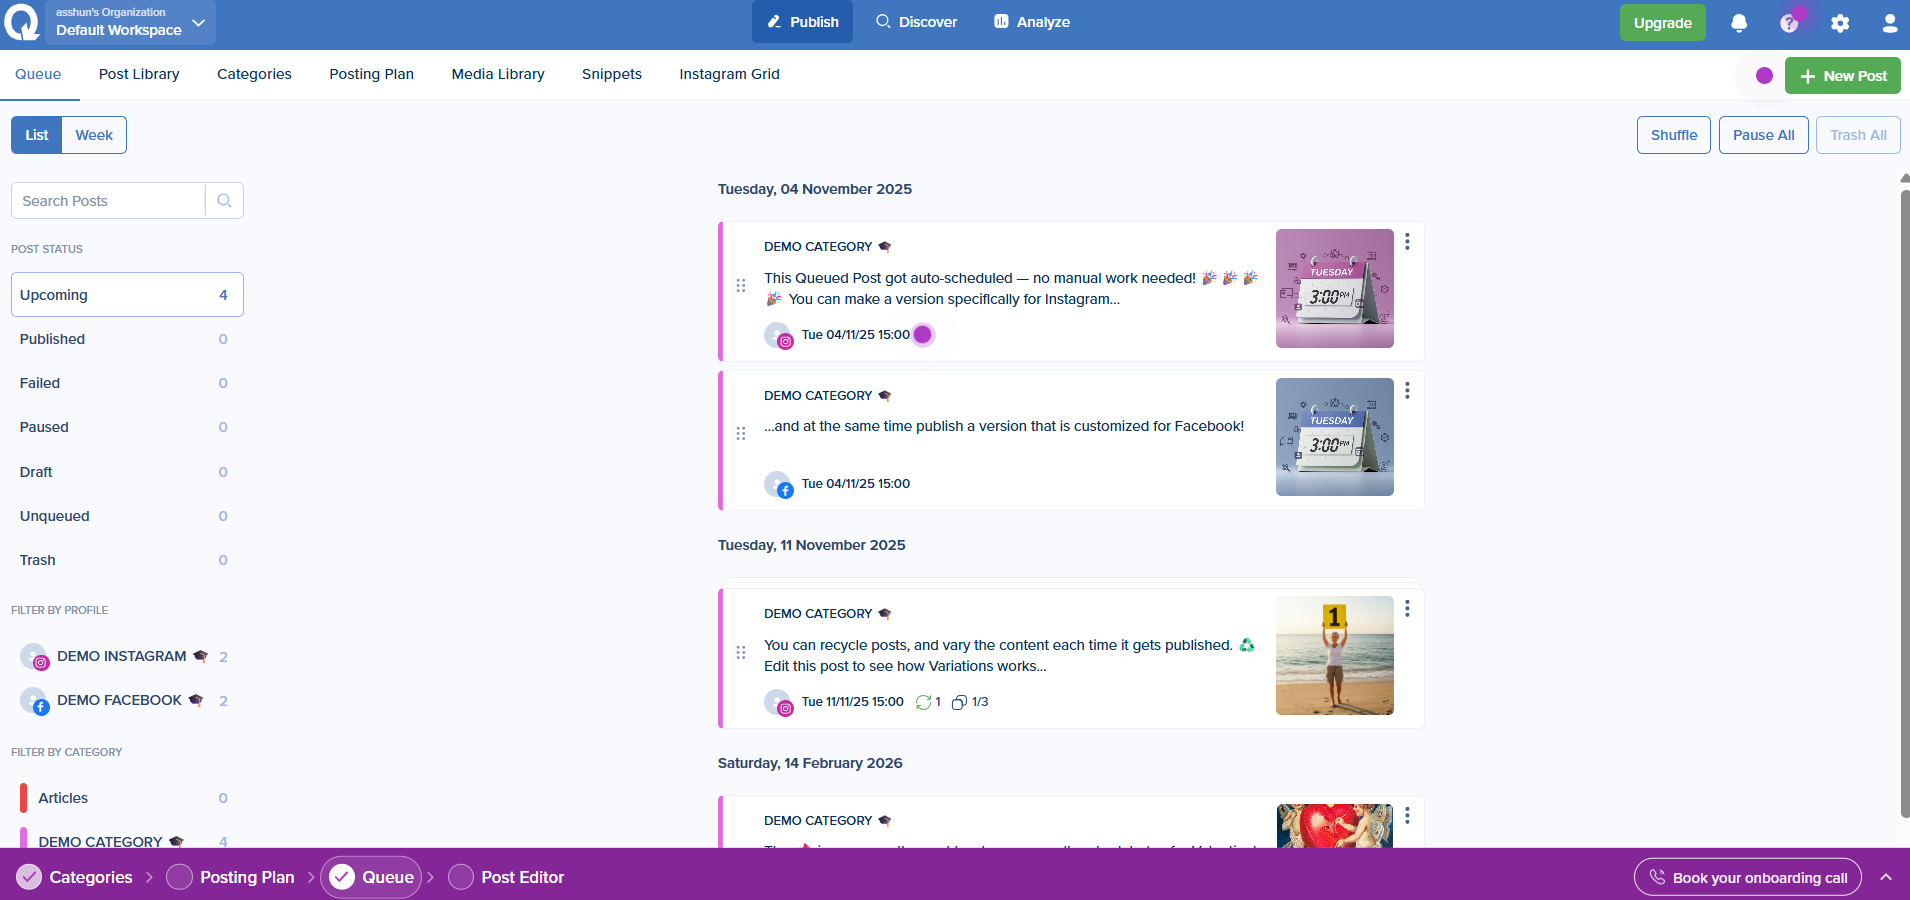Screen dimensions: 1910x900
Task: Open the Analyze menu
Action: (x=1031, y=22)
